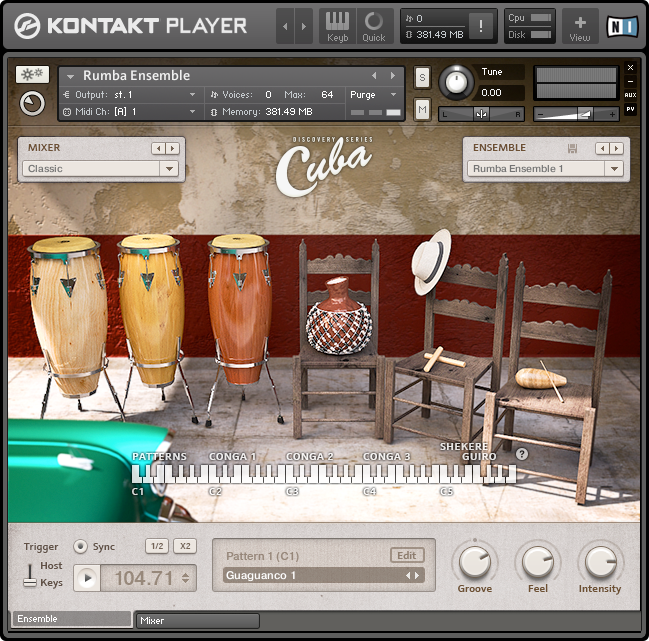
Task: Open the Quick load panel
Action: tap(374, 26)
